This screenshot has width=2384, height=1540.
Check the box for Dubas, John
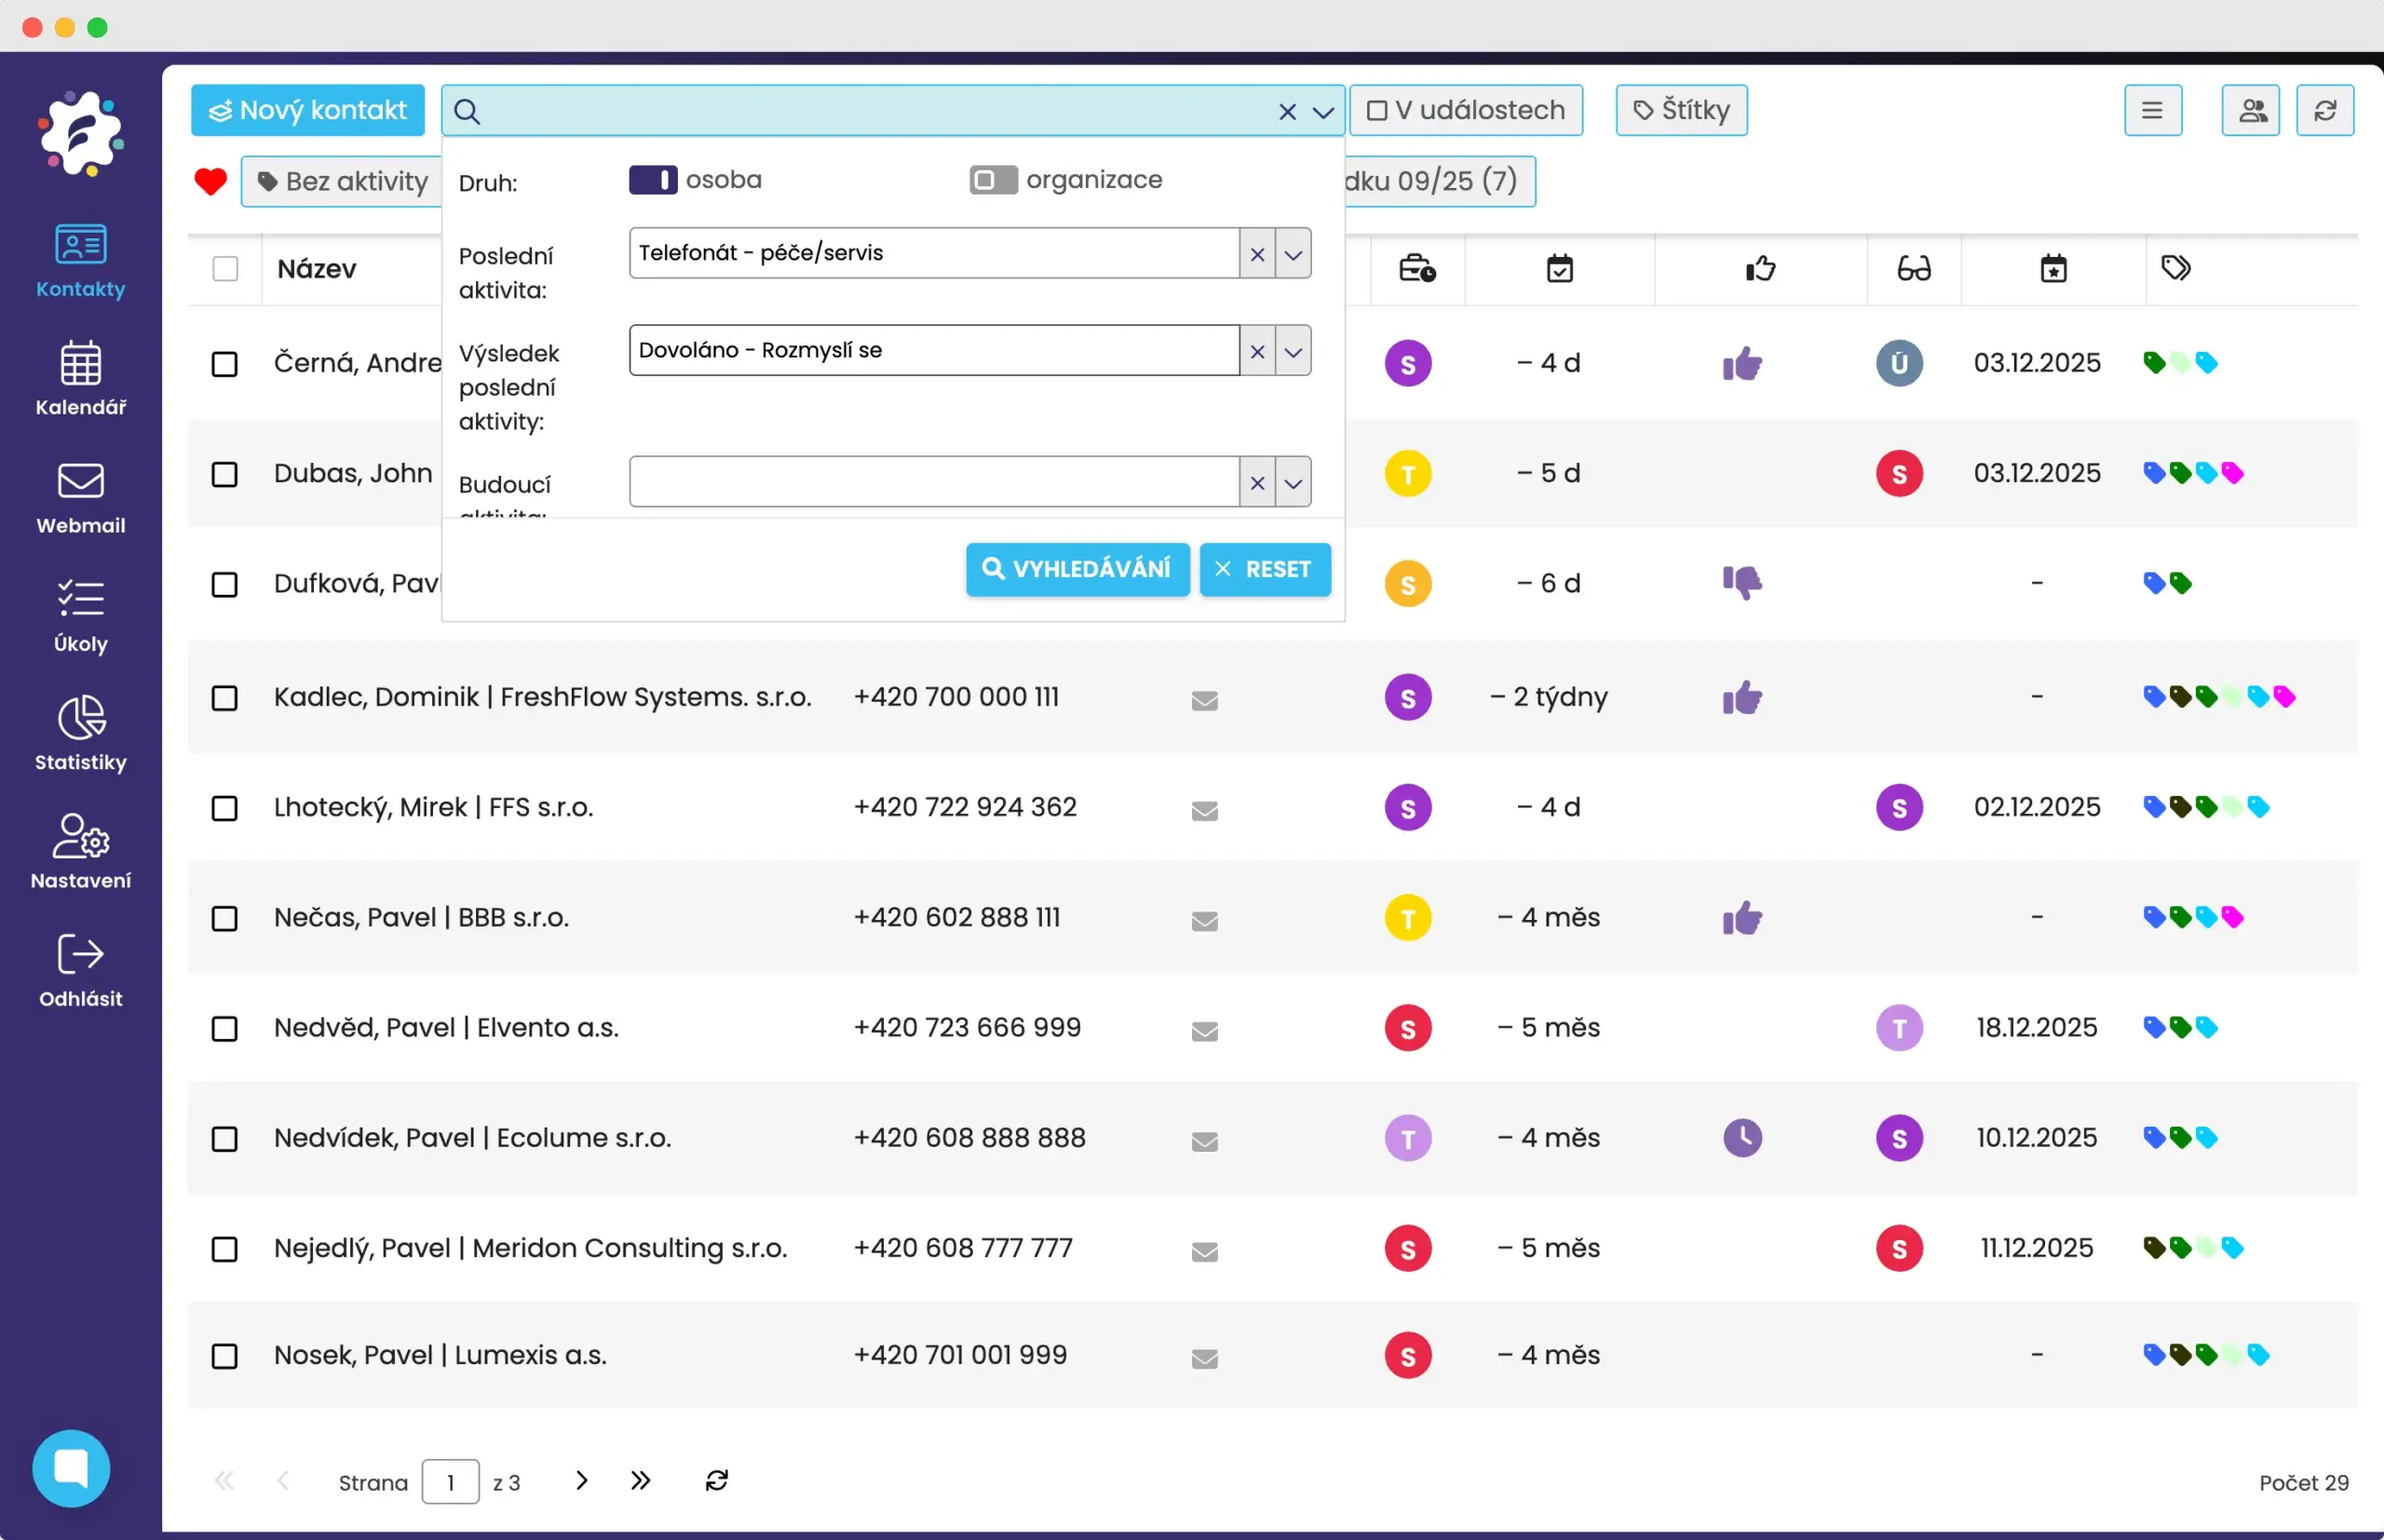(x=225, y=474)
